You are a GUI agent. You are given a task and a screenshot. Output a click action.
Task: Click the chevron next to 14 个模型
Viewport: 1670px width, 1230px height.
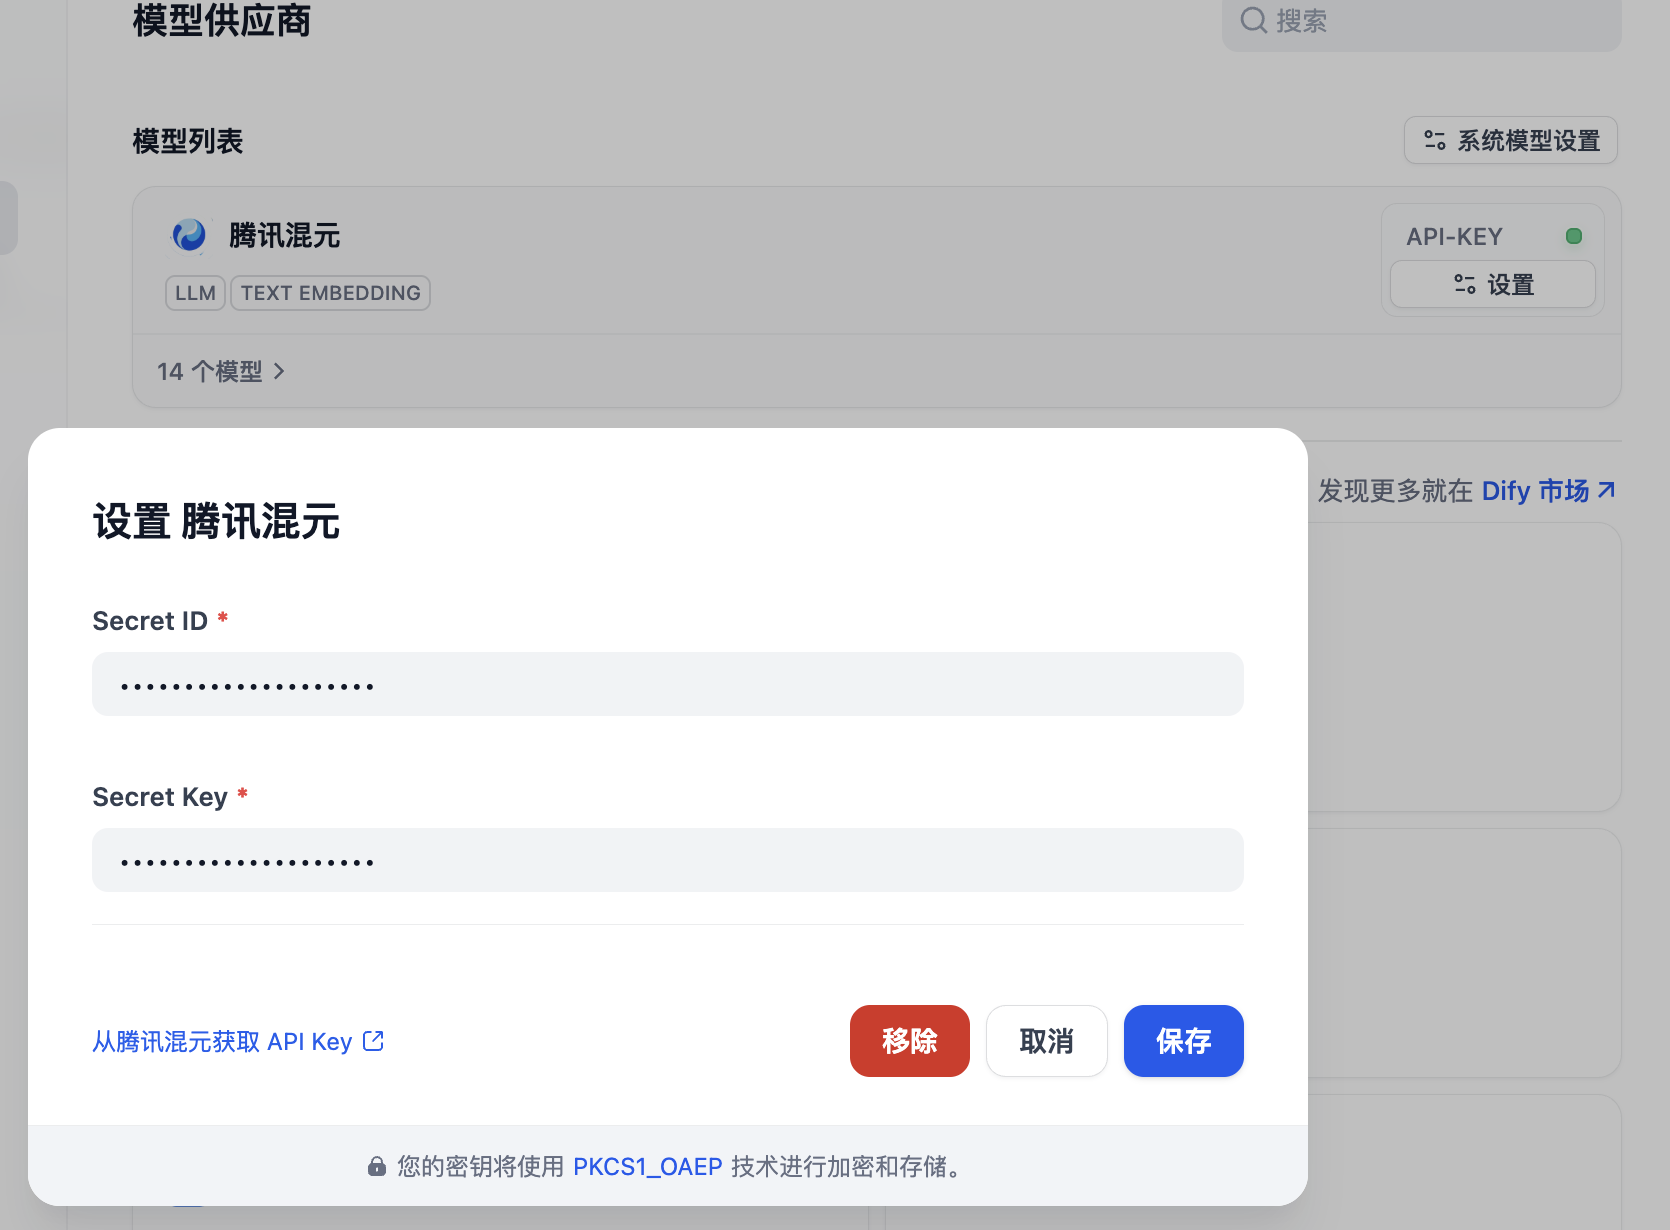[x=280, y=371]
